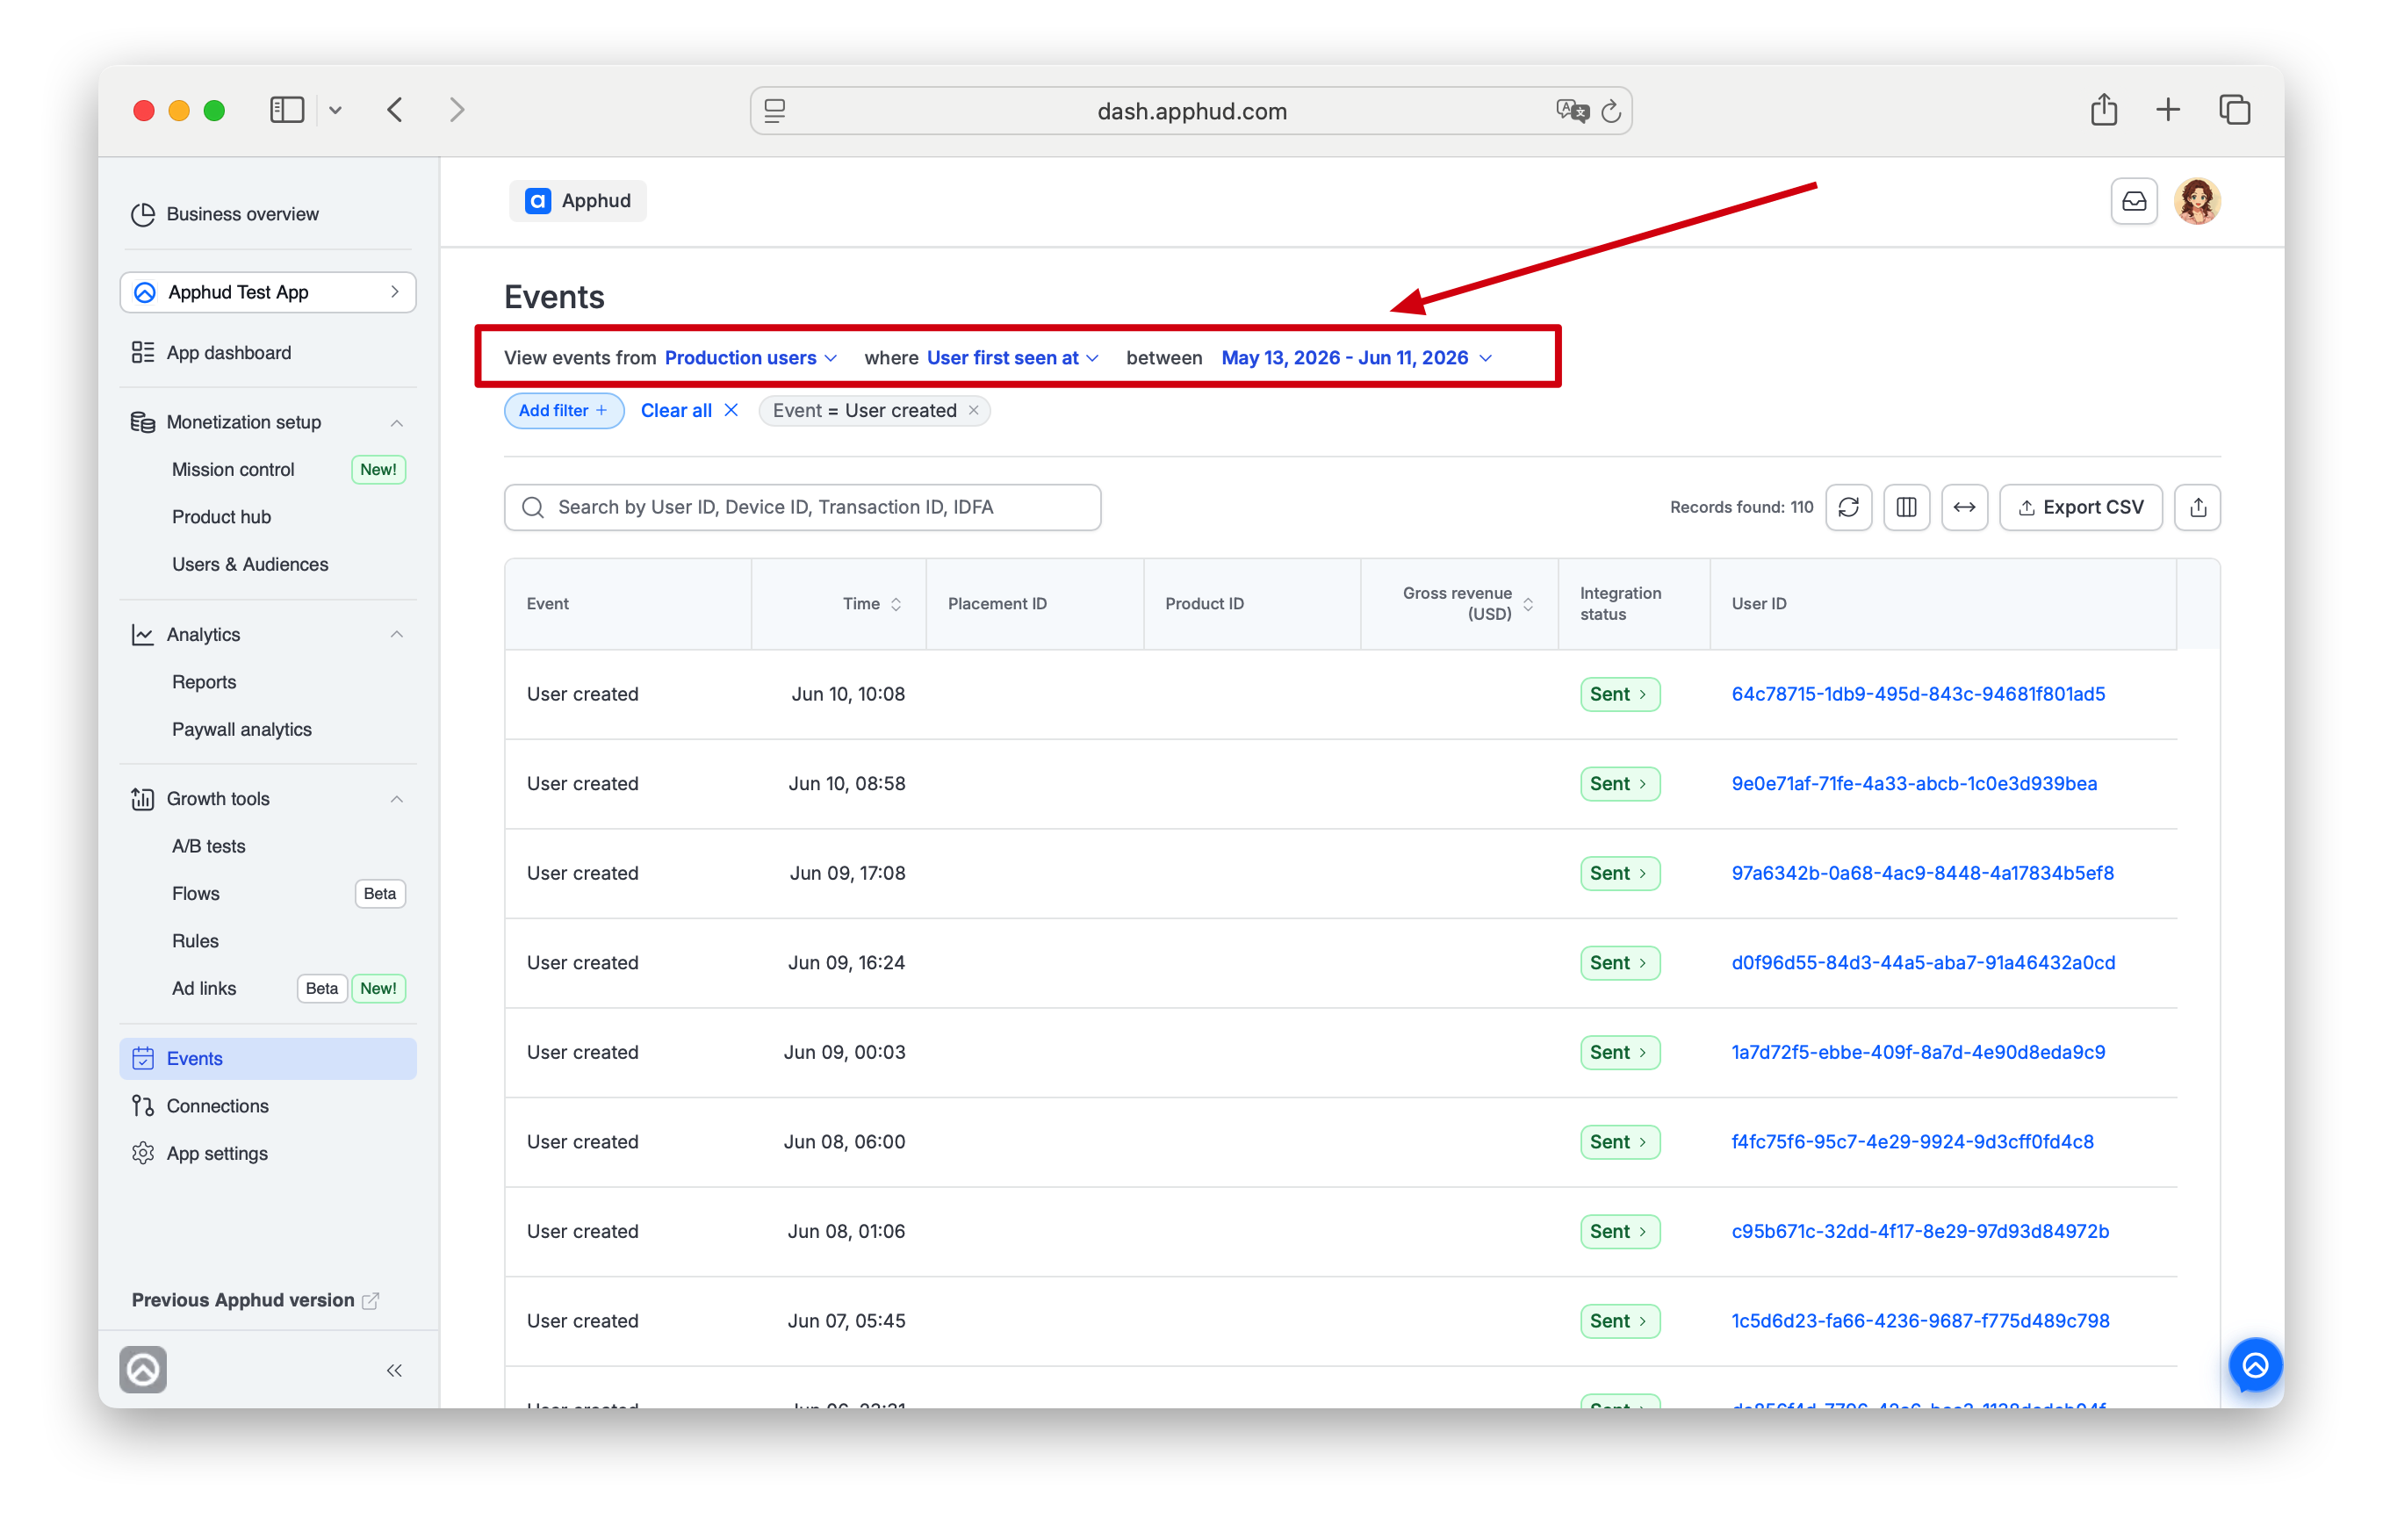Open a new Safari tab
Image resolution: width=2383 pixels, height=1540 pixels.
click(2167, 110)
